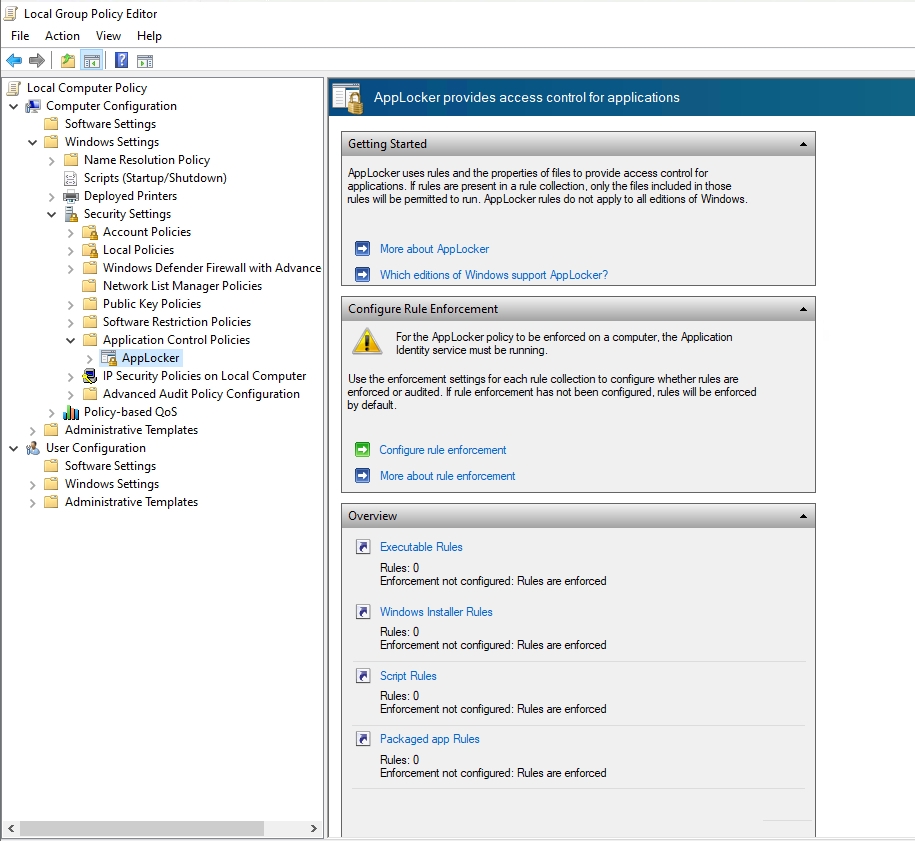This screenshot has height=841, width=915.
Task: Click green arrow icon beside Configure rule enforcement
Action: click(x=363, y=450)
